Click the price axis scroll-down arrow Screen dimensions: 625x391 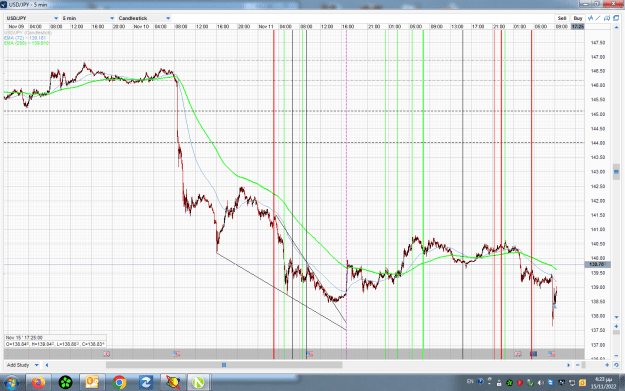pyautogui.click(x=617, y=317)
